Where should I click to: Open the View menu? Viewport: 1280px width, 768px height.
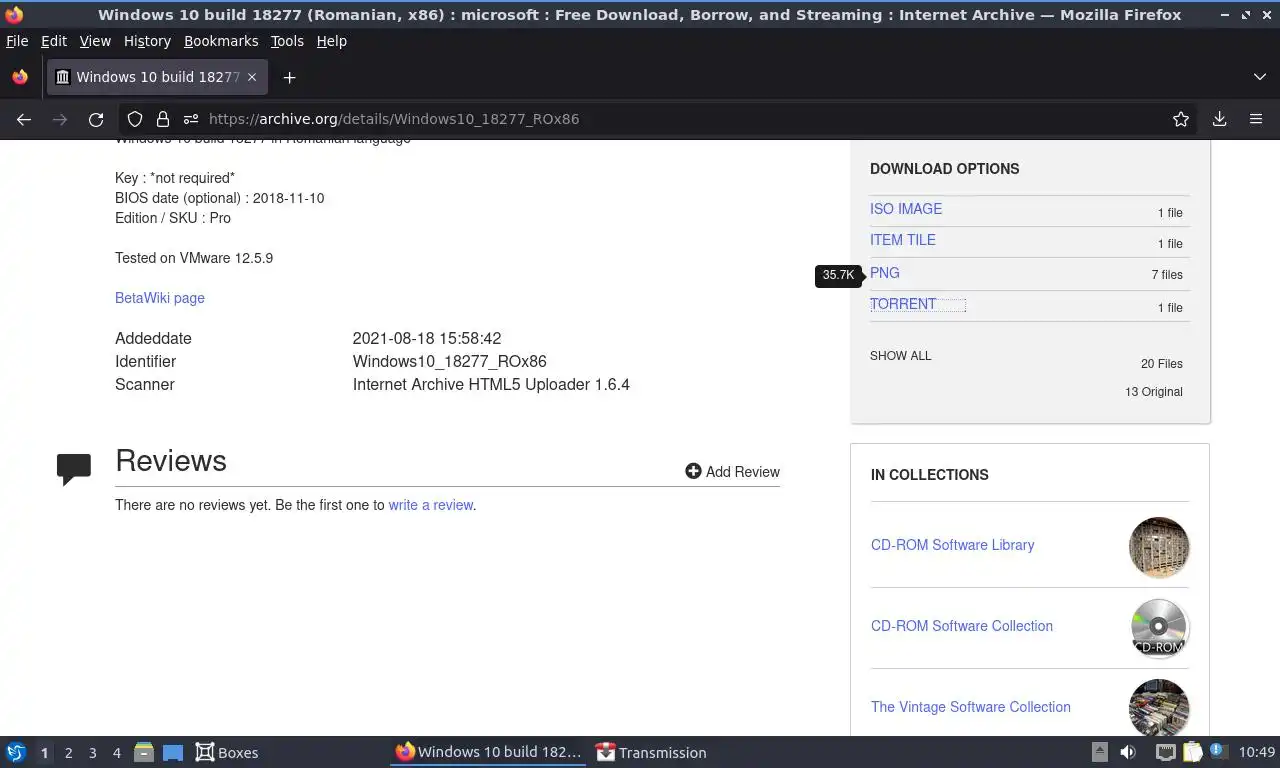[x=95, y=41]
